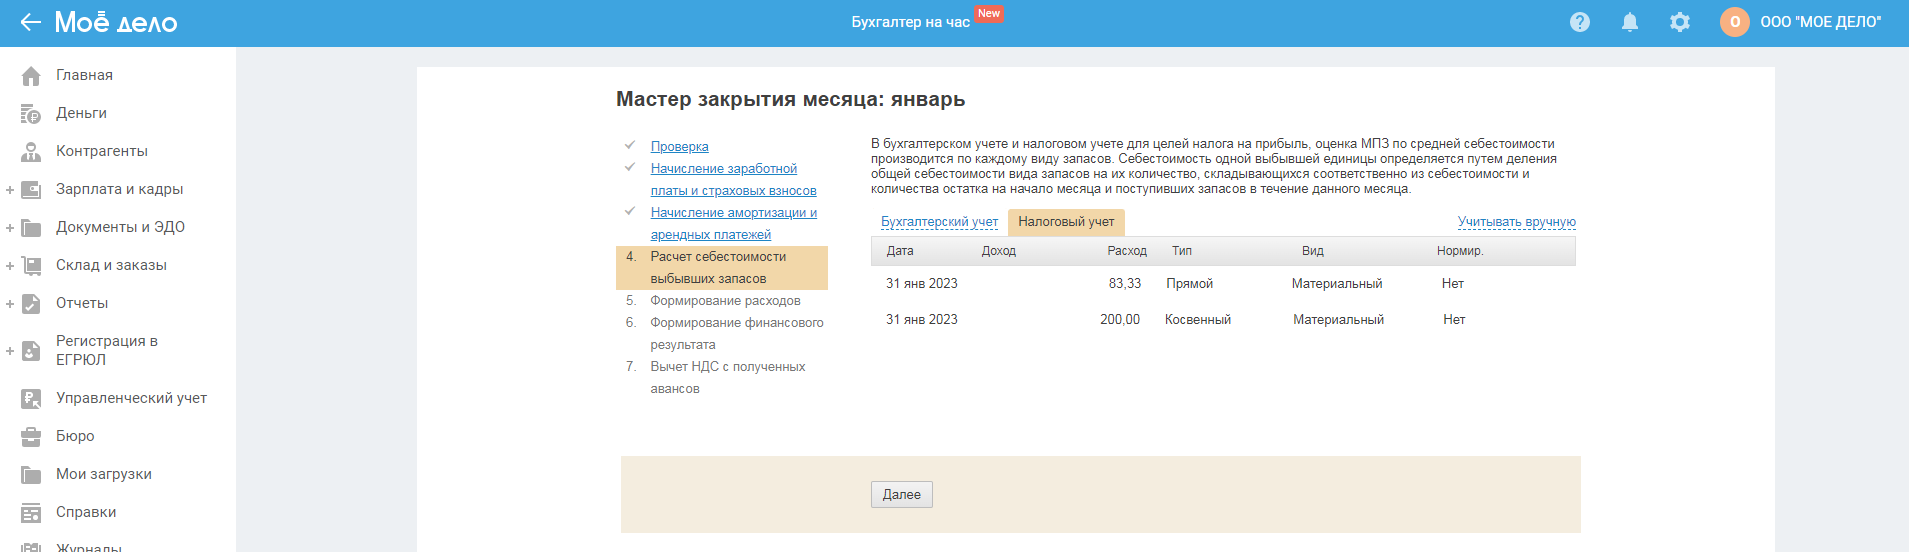Click the orange user avatar icon

(1735, 22)
